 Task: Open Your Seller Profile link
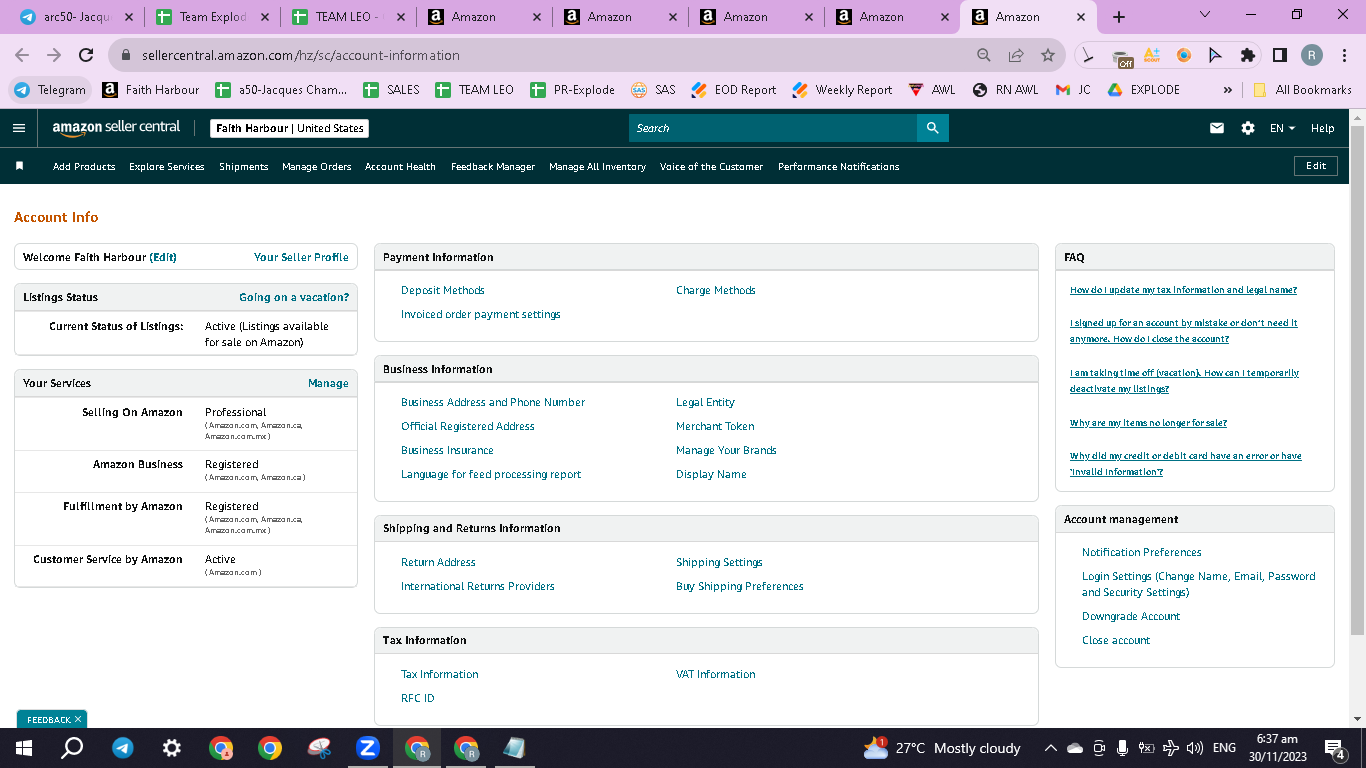(x=301, y=257)
